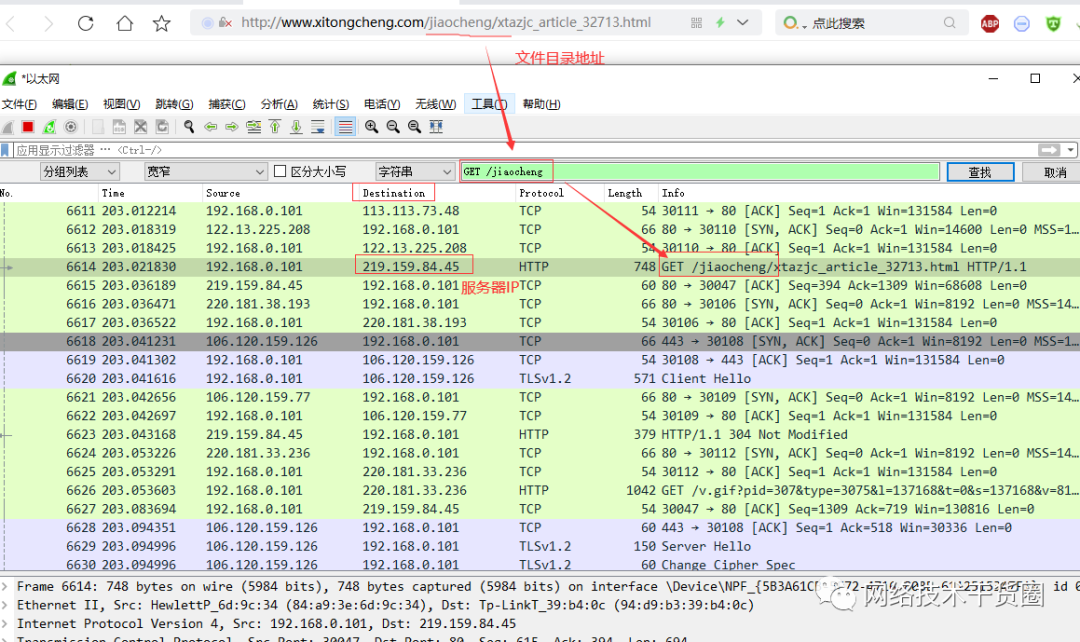Jump to the last packet icon
Image resolution: width=1080 pixels, height=642 pixels.
click(x=296, y=127)
